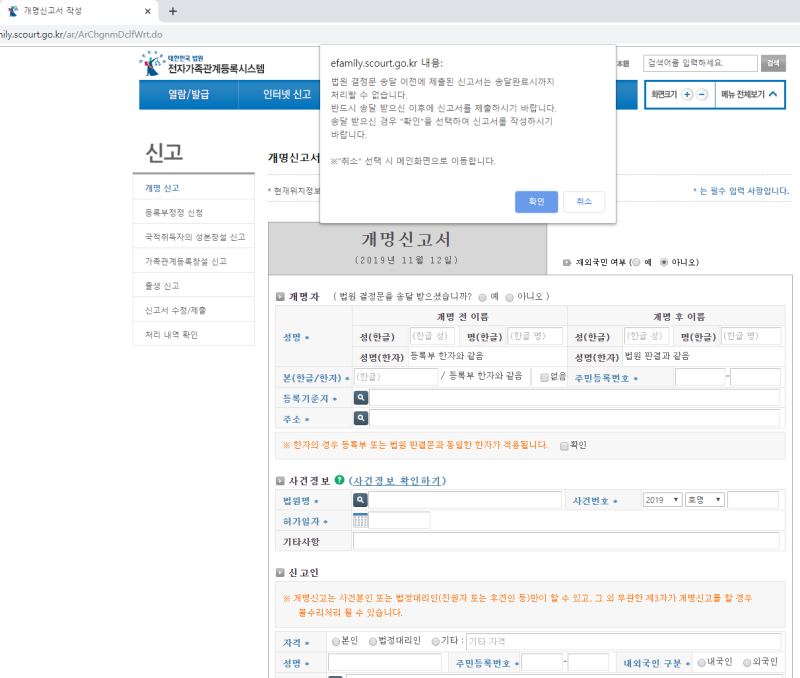Select 예 for 법원 결정문 송달

coord(482,297)
